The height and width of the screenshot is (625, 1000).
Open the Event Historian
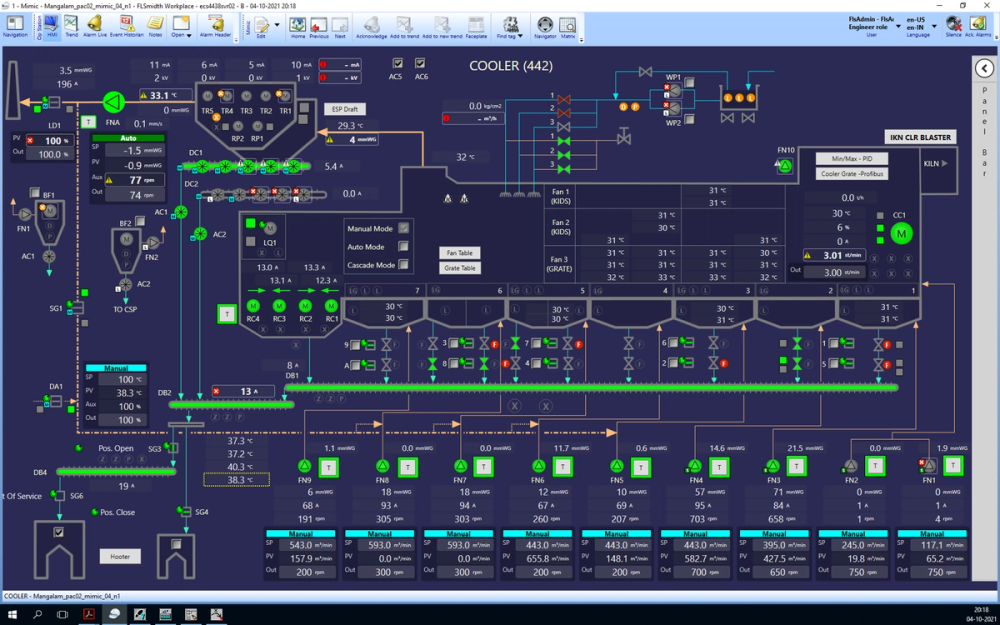127,26
